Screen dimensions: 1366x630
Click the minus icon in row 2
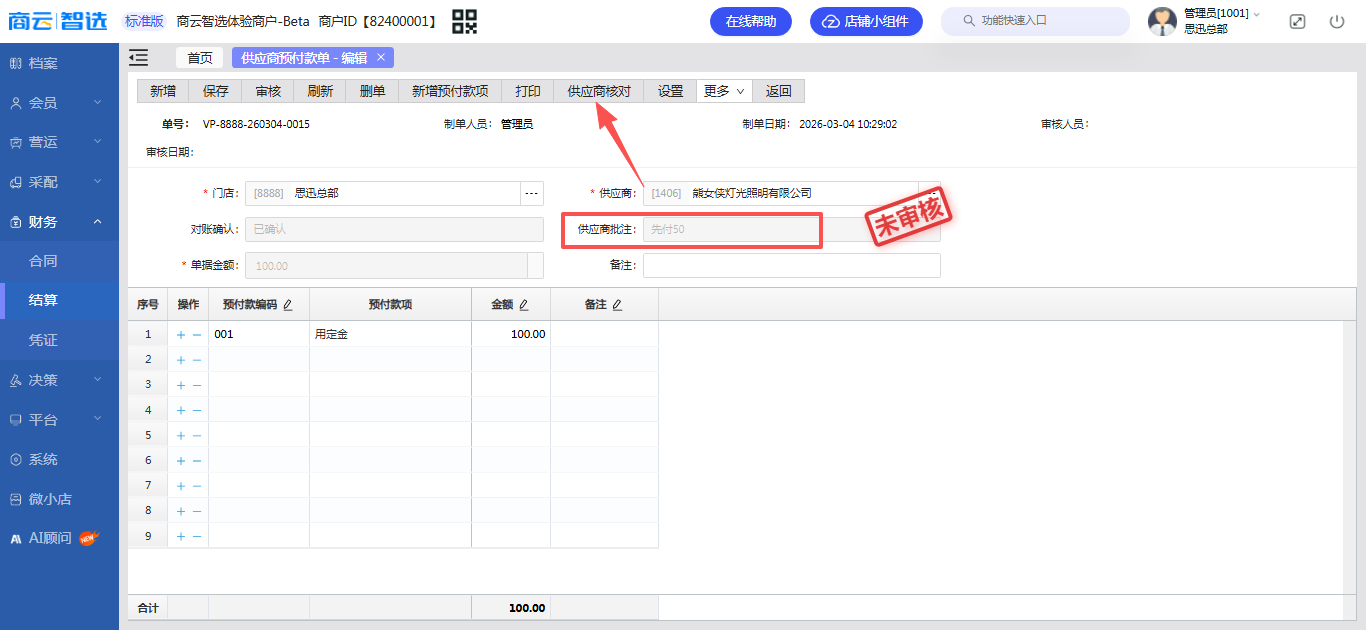tap(197, 360)
